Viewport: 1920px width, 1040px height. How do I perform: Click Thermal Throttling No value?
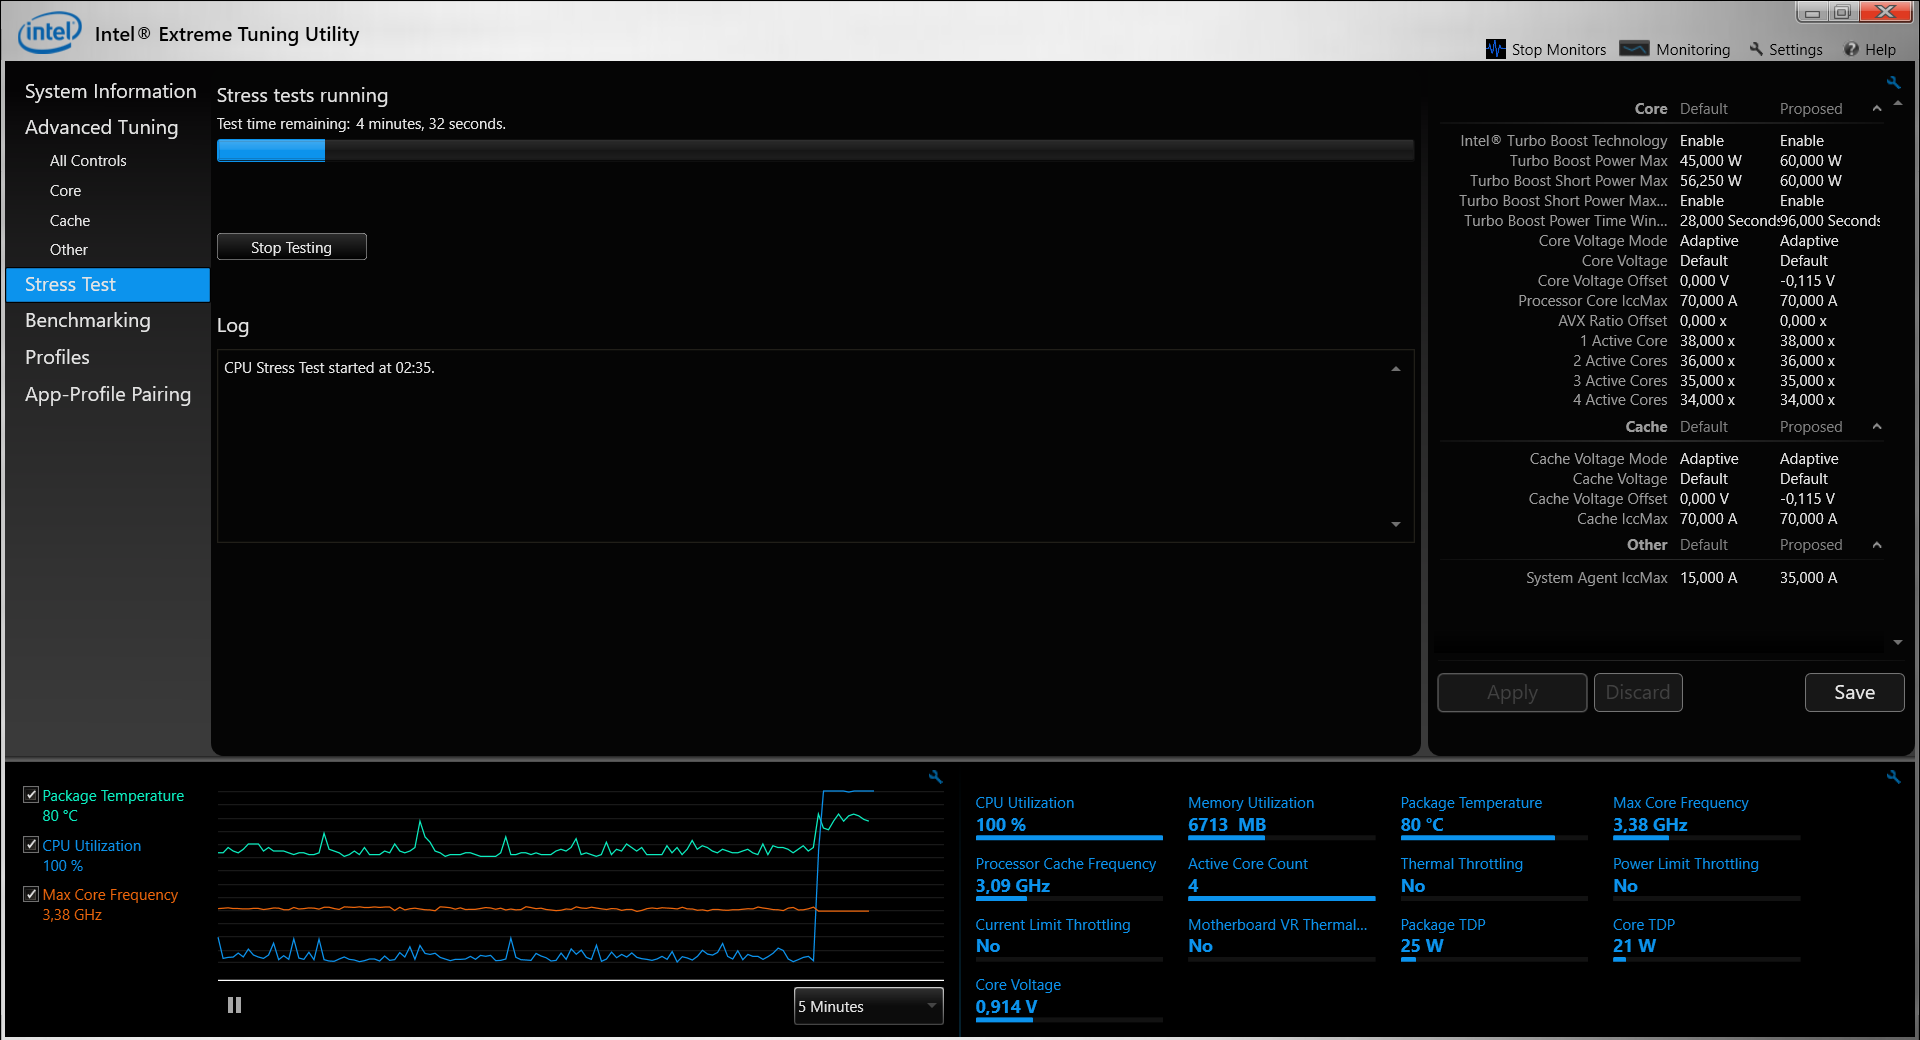(x=1413, y=886)
